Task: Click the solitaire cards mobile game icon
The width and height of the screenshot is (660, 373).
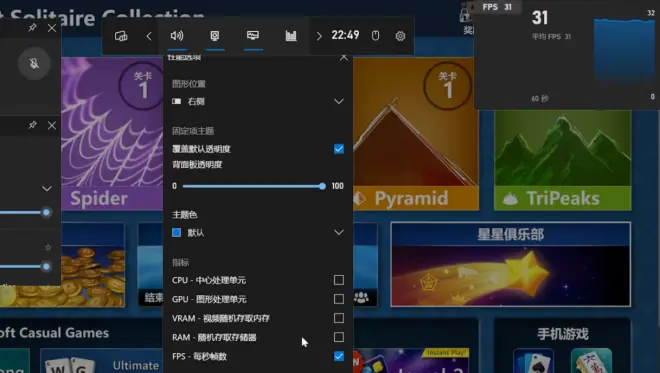Action: [x=533, y=361]
